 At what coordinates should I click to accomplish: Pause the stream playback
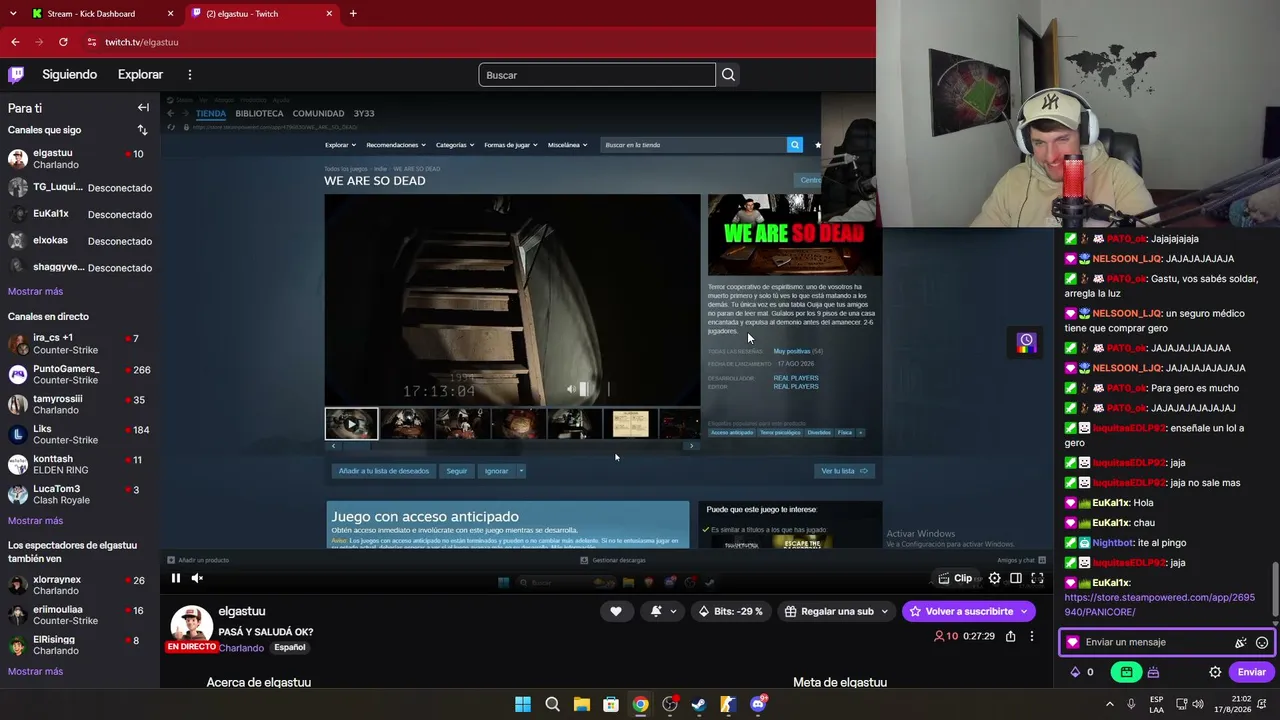click(175, 578)
